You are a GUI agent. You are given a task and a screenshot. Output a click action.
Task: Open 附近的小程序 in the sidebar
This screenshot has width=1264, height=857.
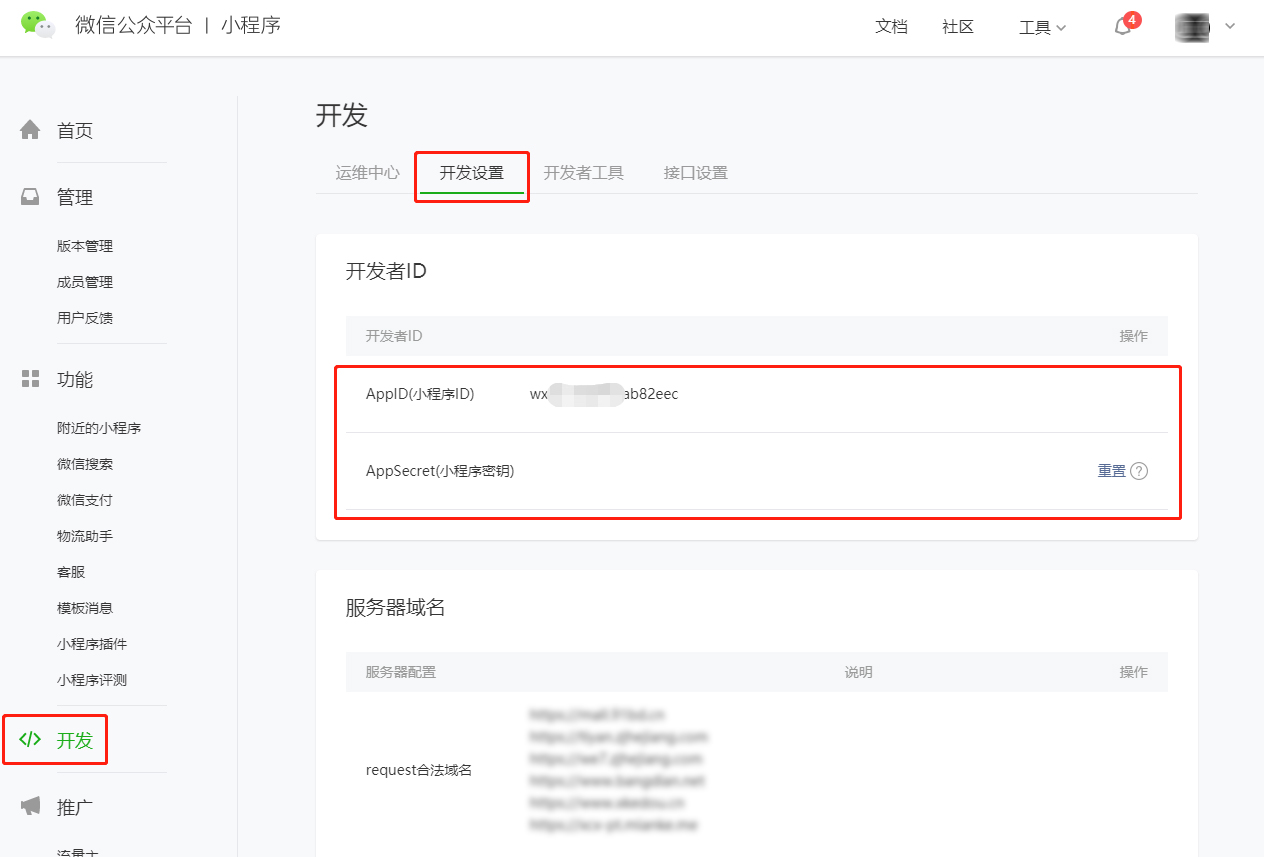(99, 428)
